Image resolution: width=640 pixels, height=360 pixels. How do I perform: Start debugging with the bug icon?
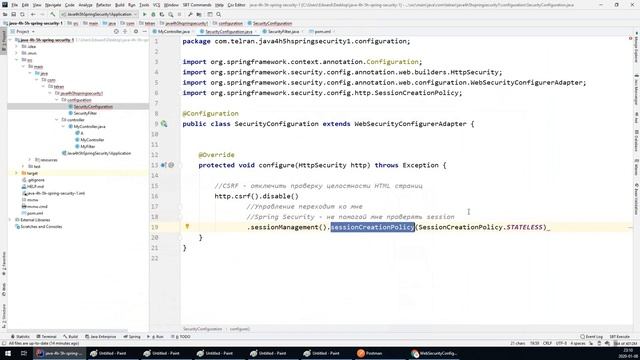pos(153,14)
